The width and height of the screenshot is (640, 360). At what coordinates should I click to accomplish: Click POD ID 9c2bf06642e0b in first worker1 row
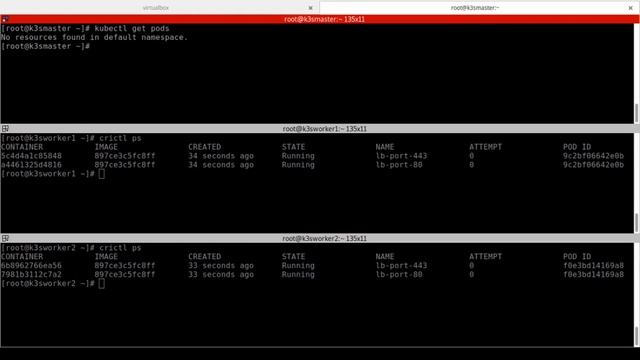(x=593, y=156)
